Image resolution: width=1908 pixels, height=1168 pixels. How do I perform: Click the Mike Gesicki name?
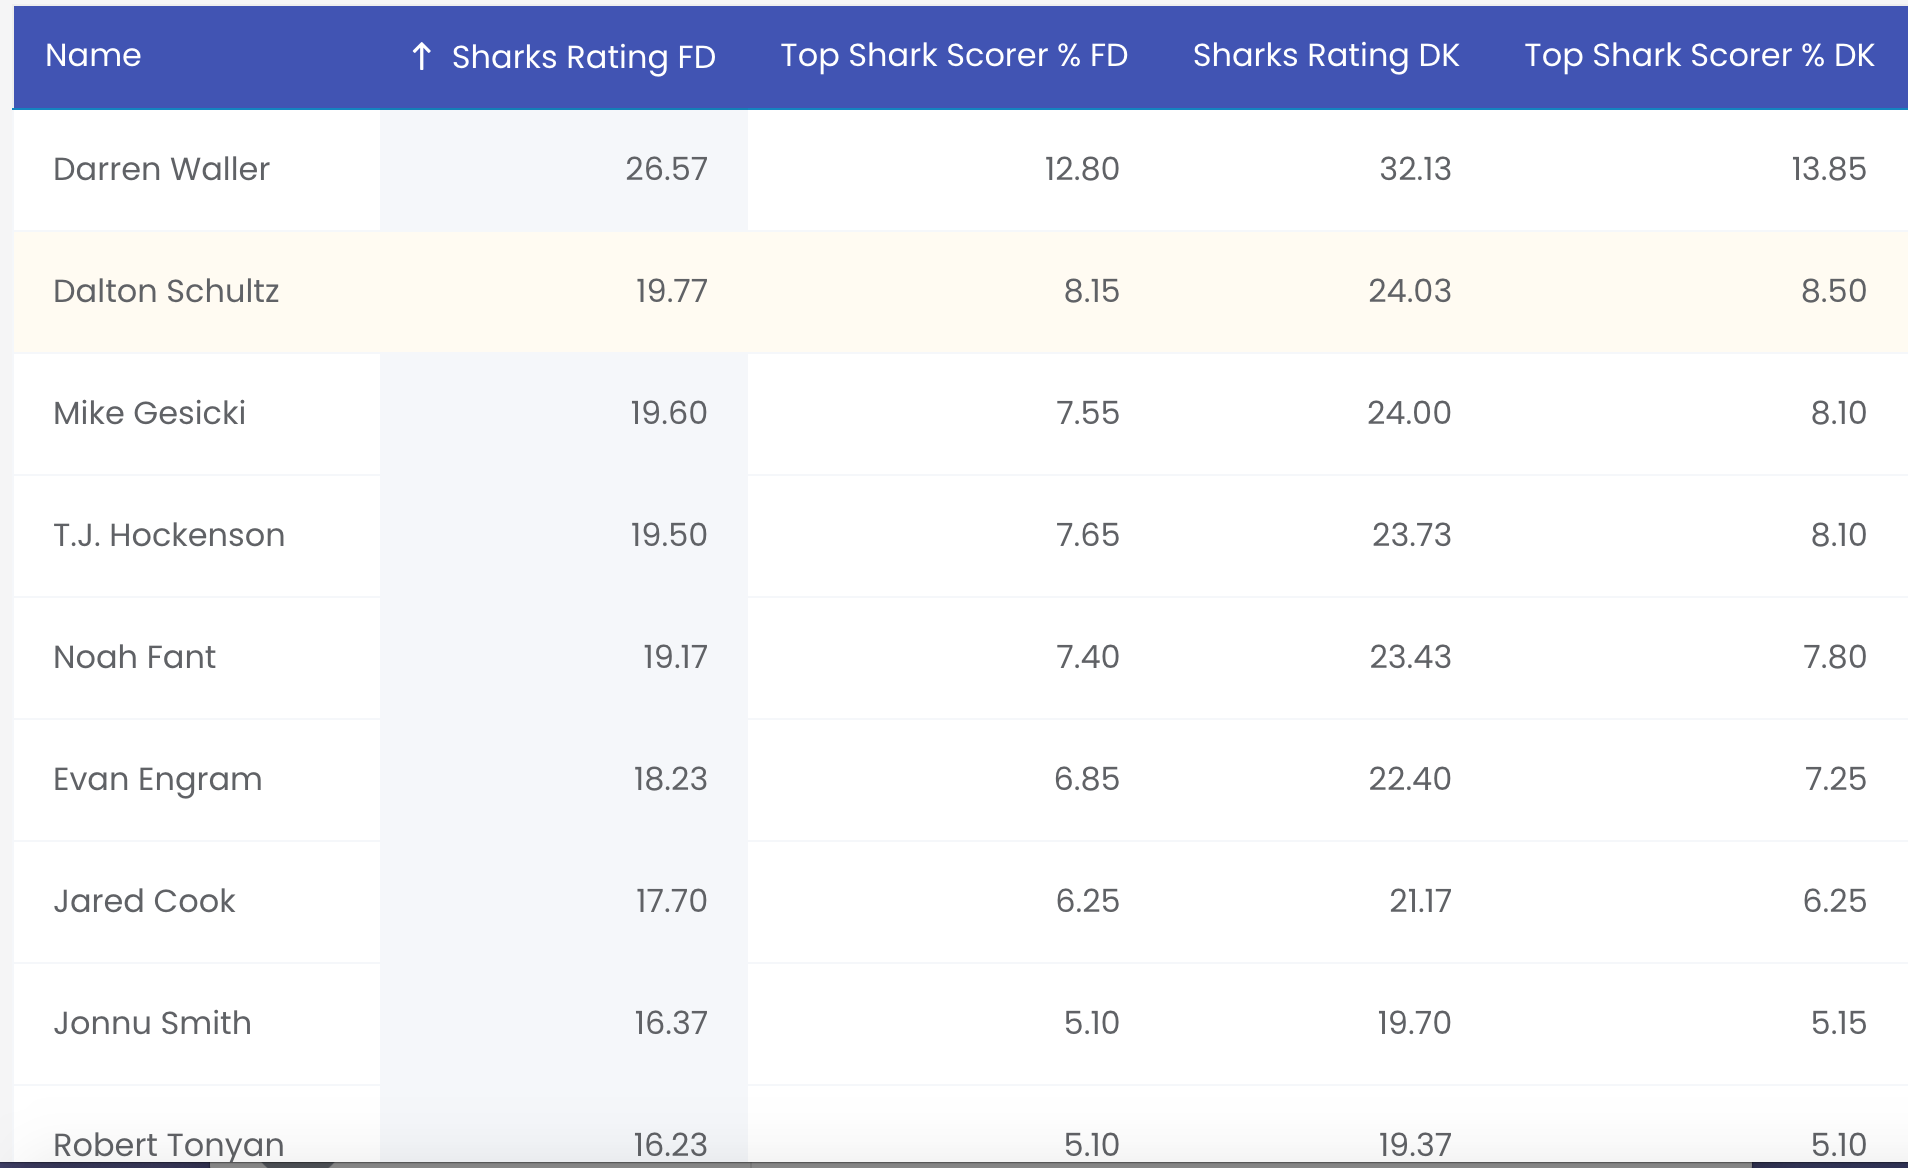pyautogui.click(x=149, y=413)
